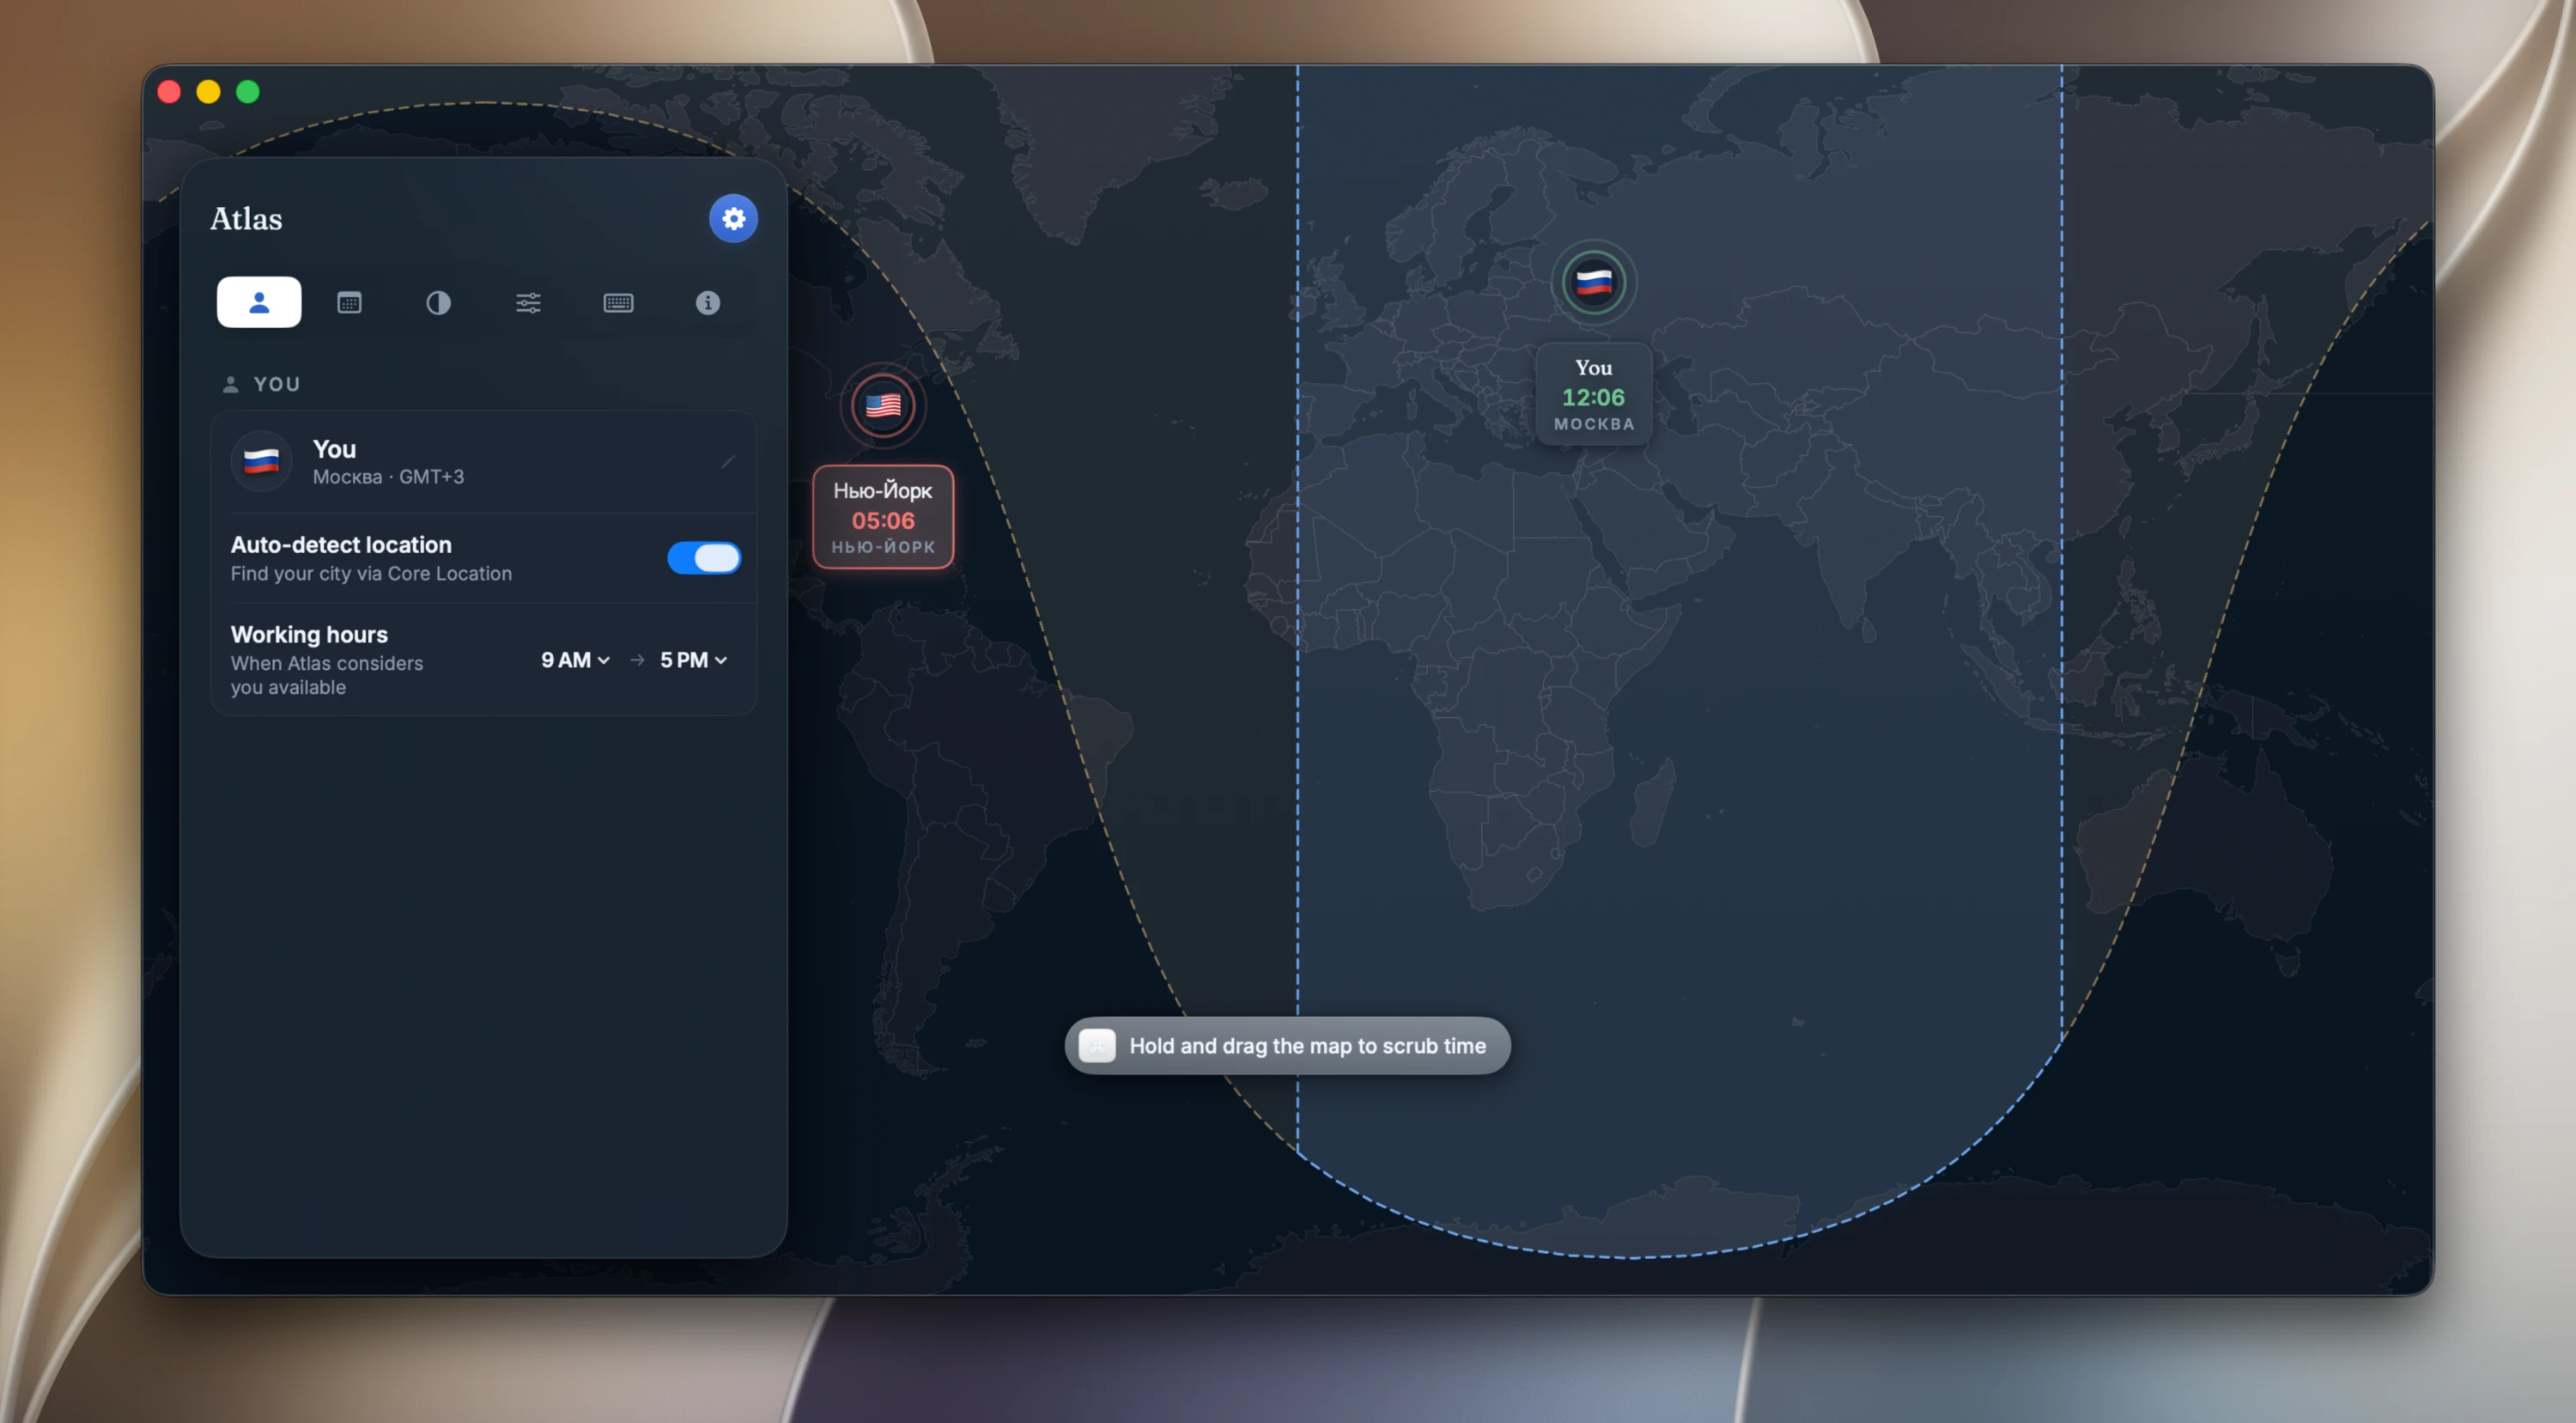Open the 9 AM start-hour dropdown
Image resolution: width=2576 pixels, height=1423 pixels.
click(575, 660)
